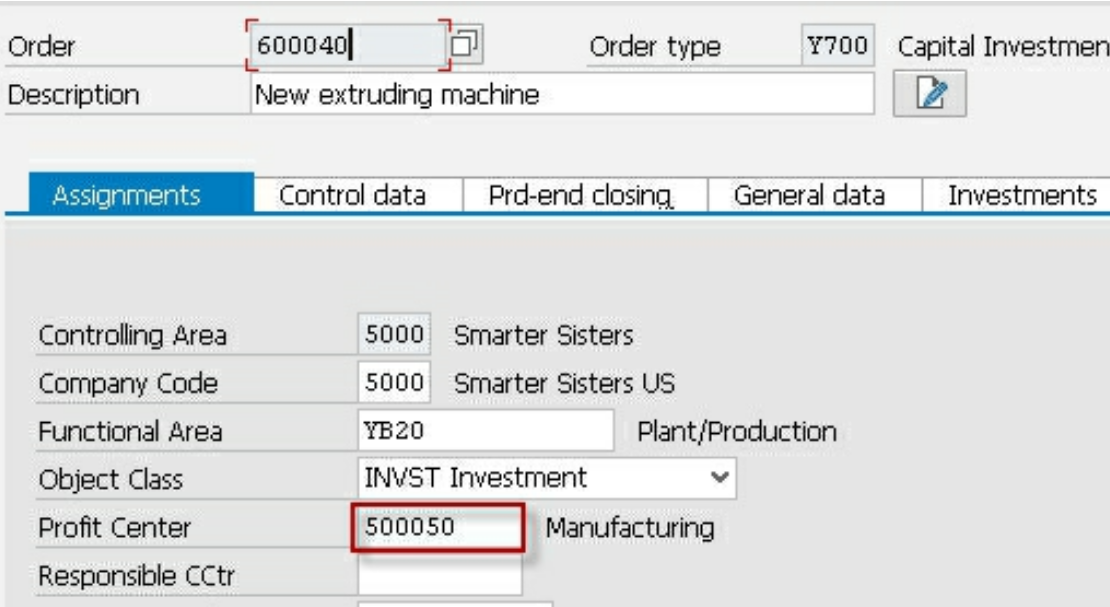Focus the Profit Center field 500050

(440, 527)
